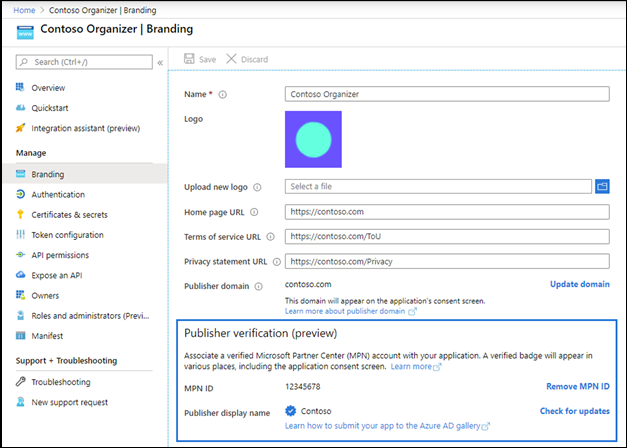627x448 pixels.
Task: Click the Privacy statement URL text field
Action: point(447,261)
